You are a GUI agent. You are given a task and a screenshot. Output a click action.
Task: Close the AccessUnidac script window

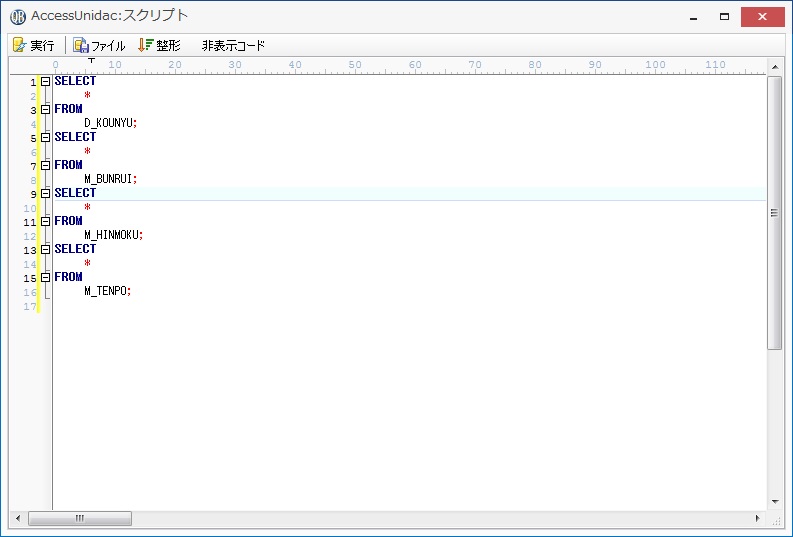tap(763, 17)
